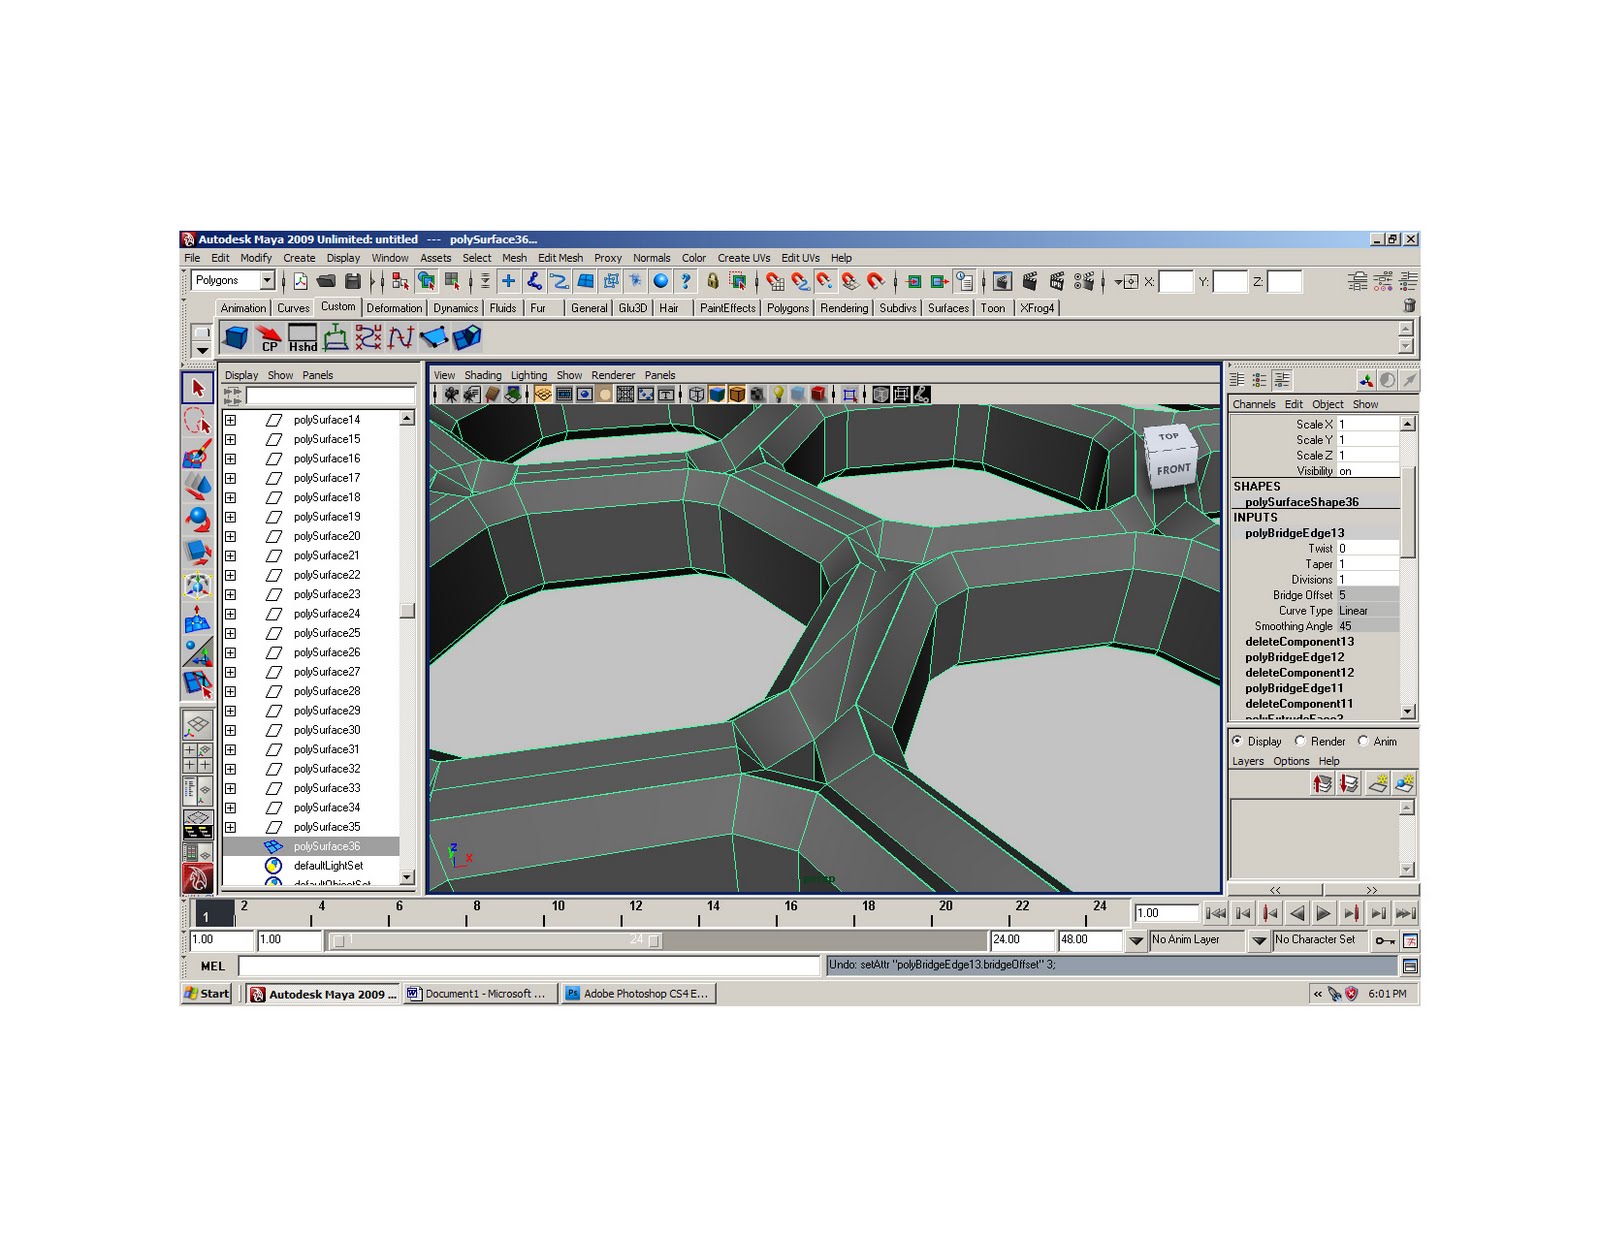The width and height of the screenshot is (1600, 1236).
Task: Activate the Lasso tool in toolbox
Action: 197,421
